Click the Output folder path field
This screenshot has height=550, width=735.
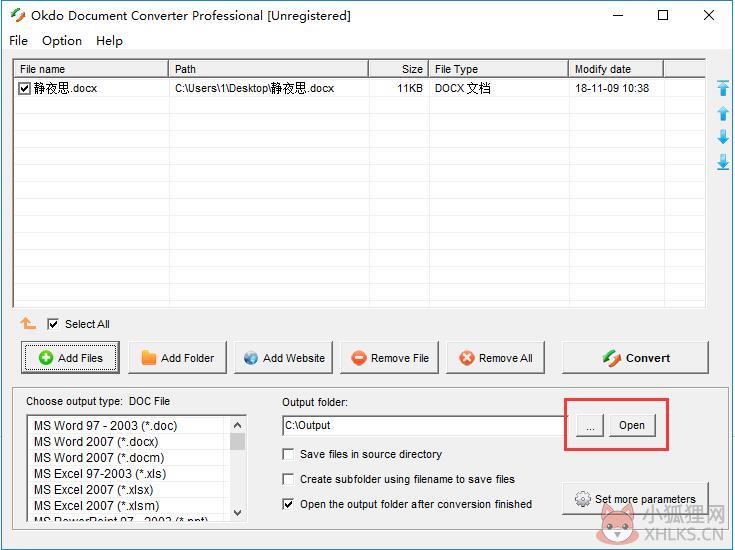423,425
